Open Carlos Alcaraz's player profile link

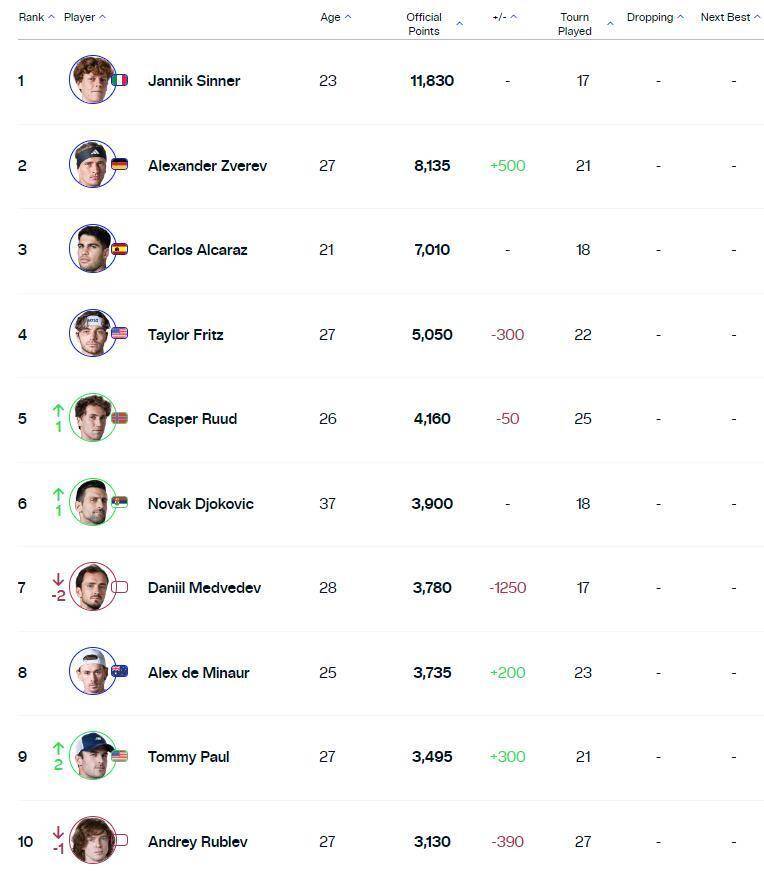197,250
